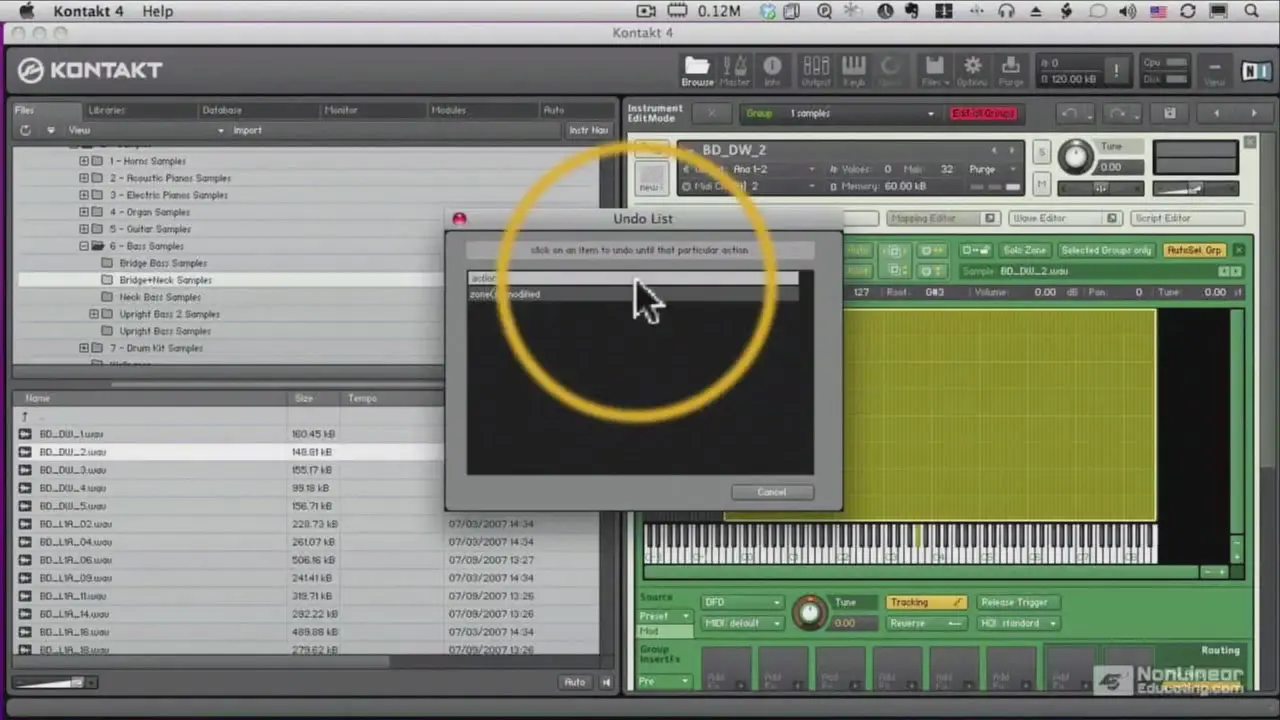Adjust the Source Tune knob
The width and height of the screenshot is (1280, 720).
[810, 612]
